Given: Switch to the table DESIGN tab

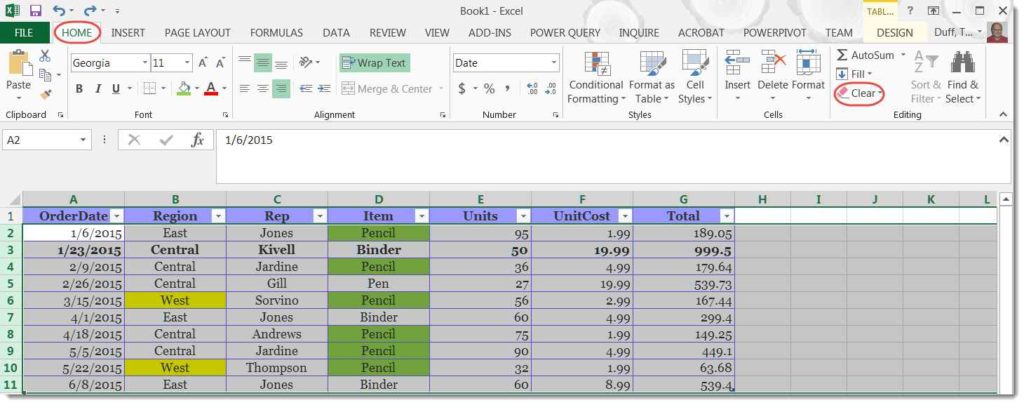Looking at the screenshot, I should [895, 33].
